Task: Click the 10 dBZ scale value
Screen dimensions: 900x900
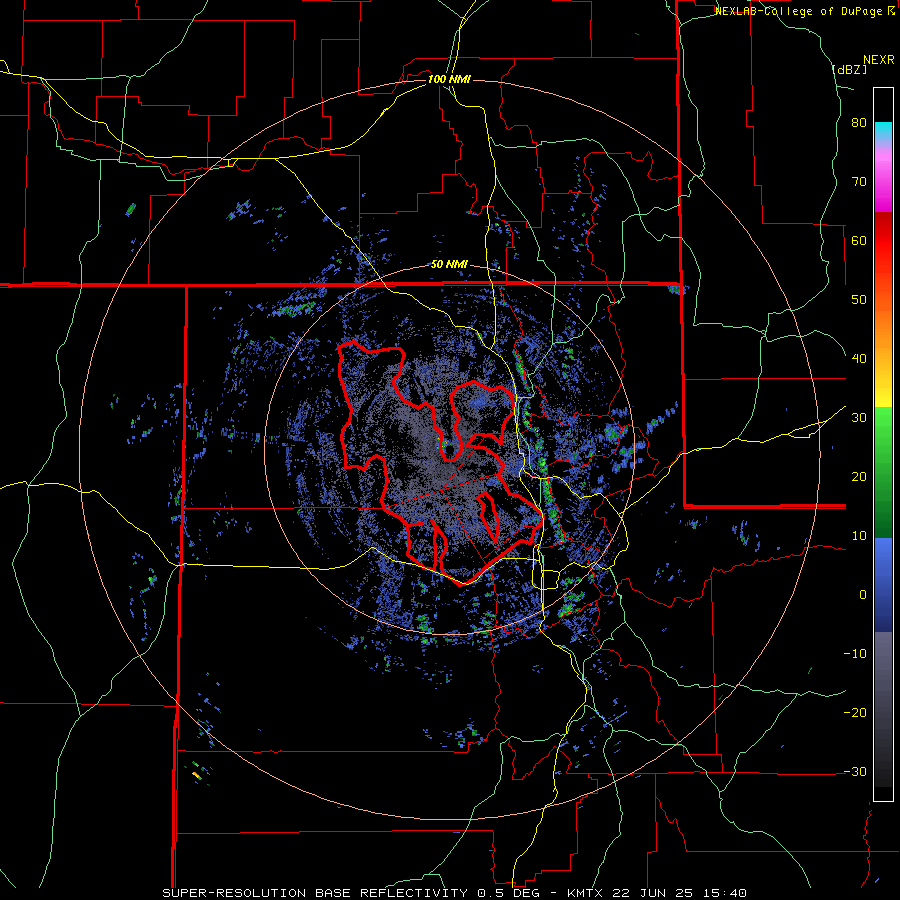Action: coord(859,536)
